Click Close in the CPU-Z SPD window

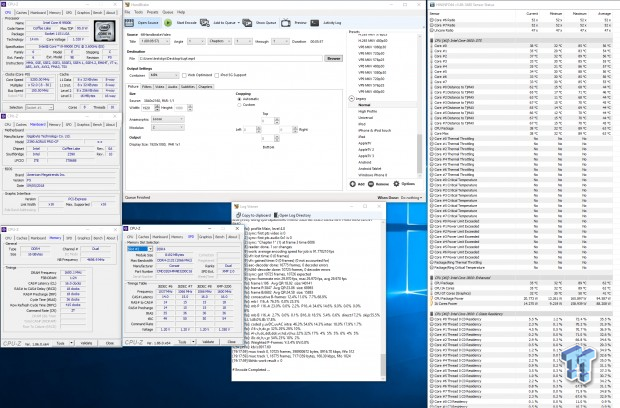[232, 342]
